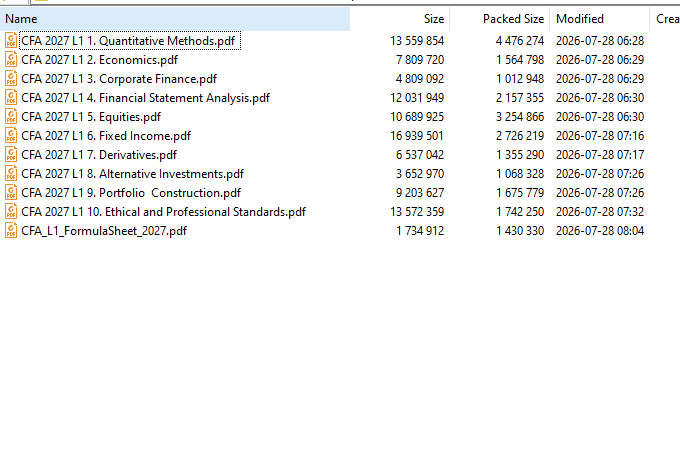
Task: Select file 'CFA 2027 L1 9. Portfolio Construction.pdf'
Action: coord(131,193)
